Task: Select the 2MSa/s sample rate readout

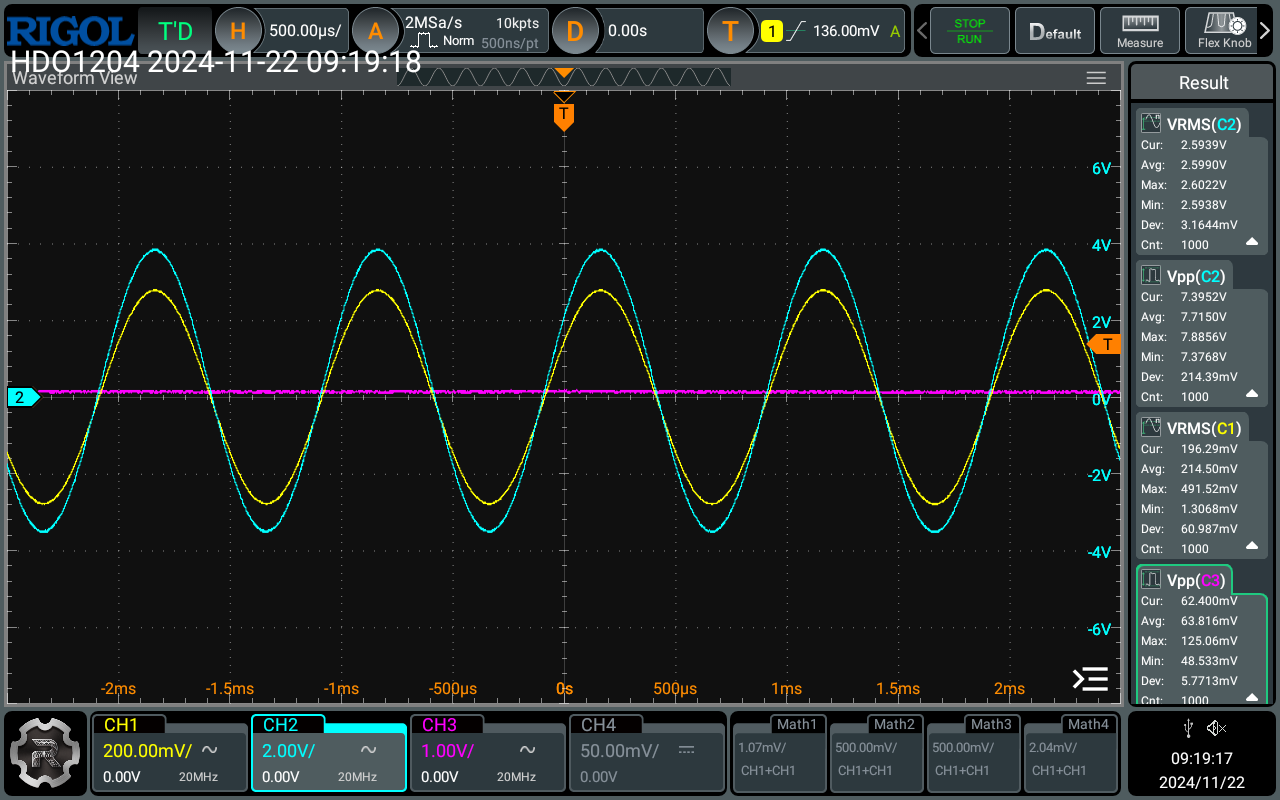Action: tap(433, 22)
